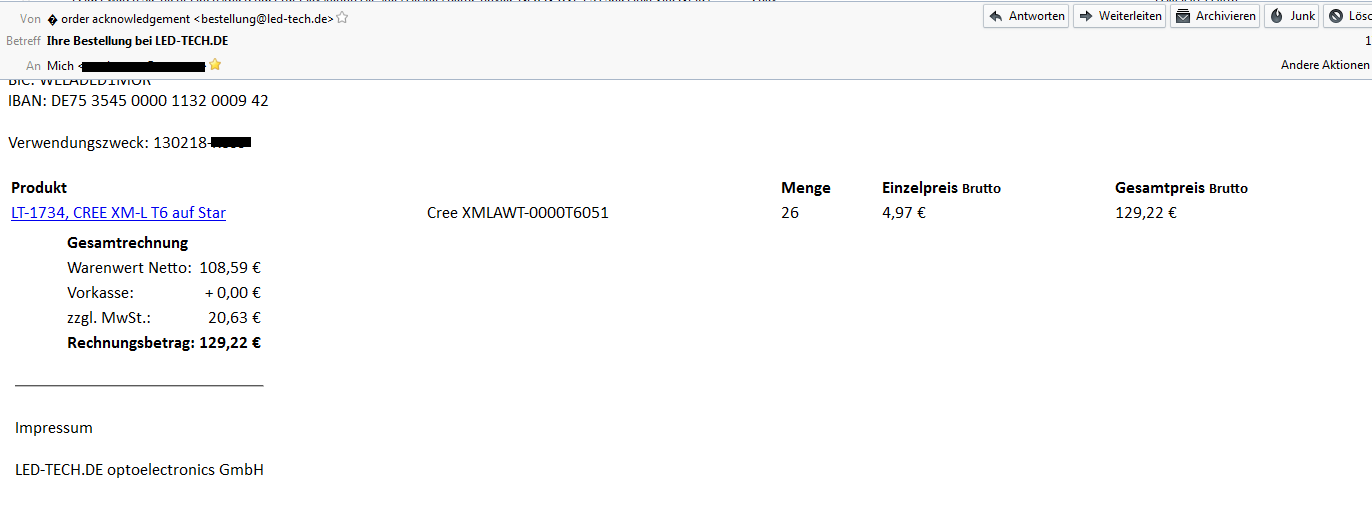Click the part number Cree XMLAWT-0000T6051
The height and width of the screenshot is (513, 1372).
pyautogui.click(x=518, y=213)
